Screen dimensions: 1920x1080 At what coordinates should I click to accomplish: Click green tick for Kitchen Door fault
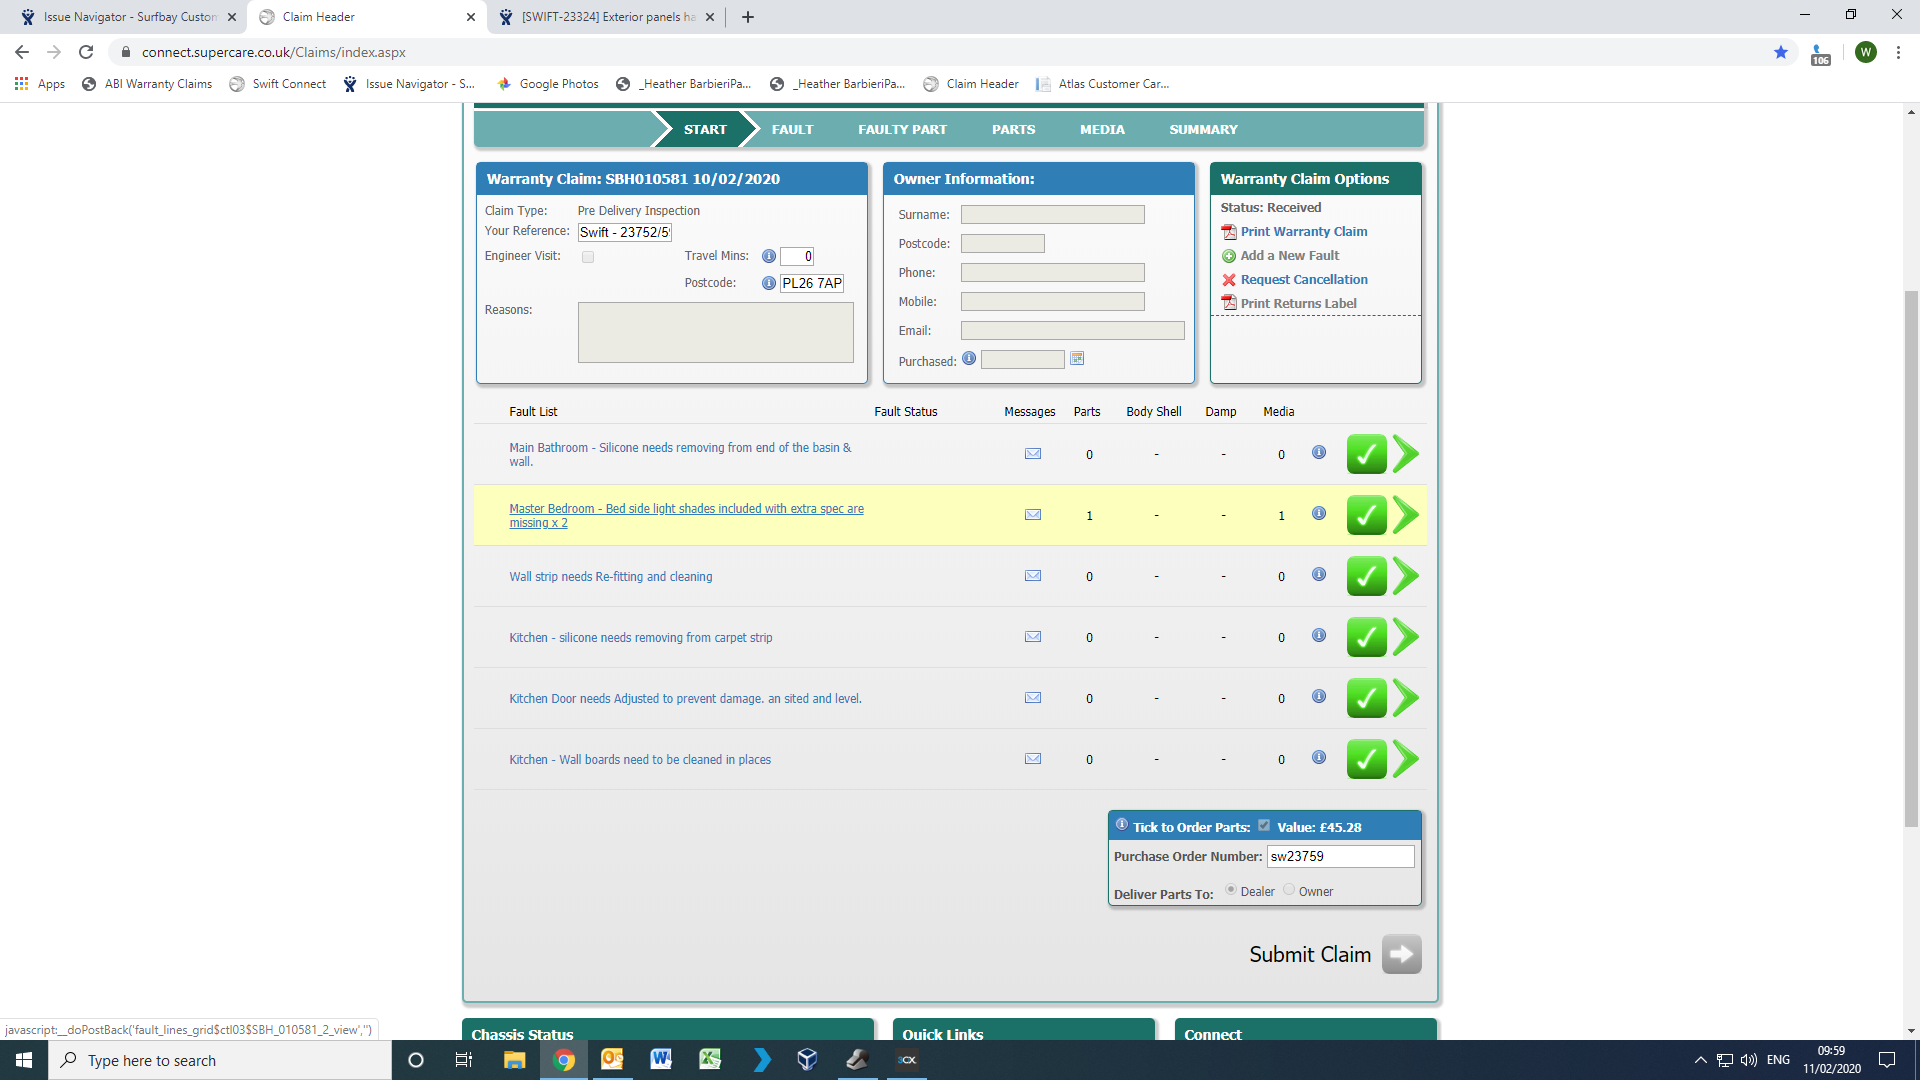pos(1366,698)
